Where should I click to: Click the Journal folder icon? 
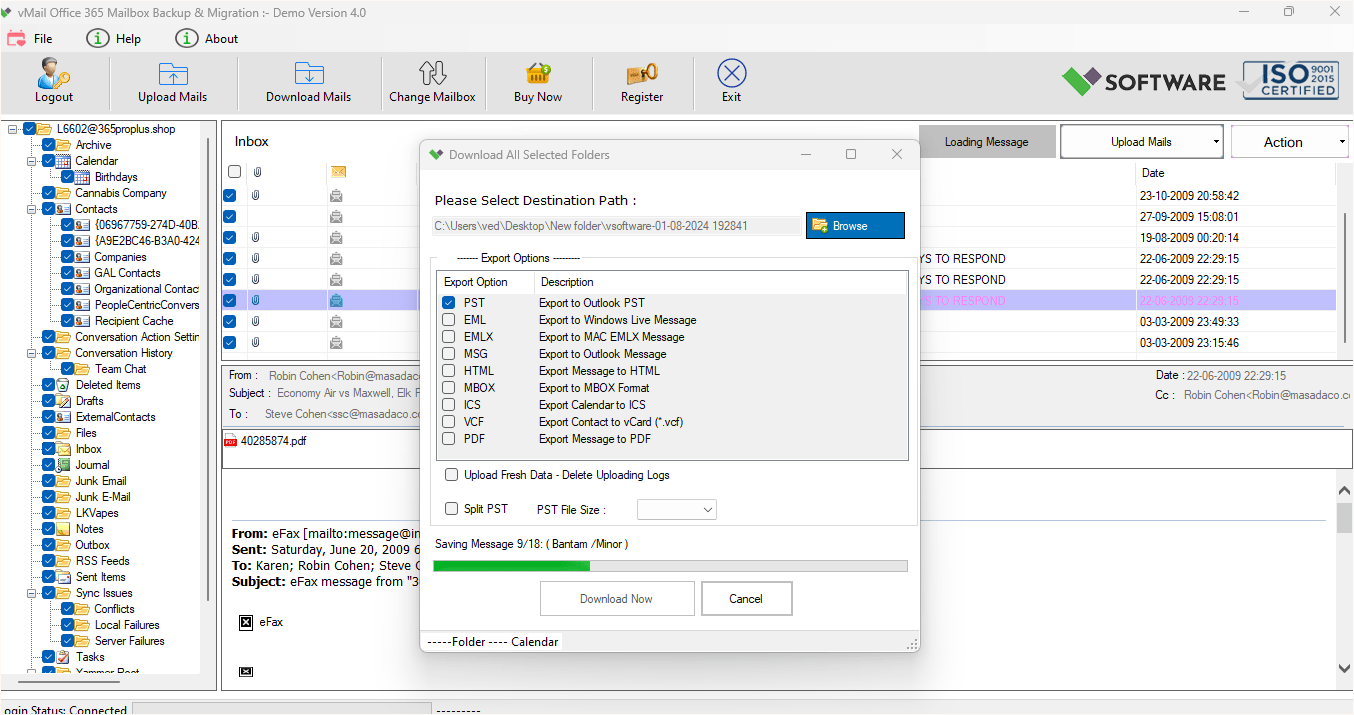pos(64,465)
